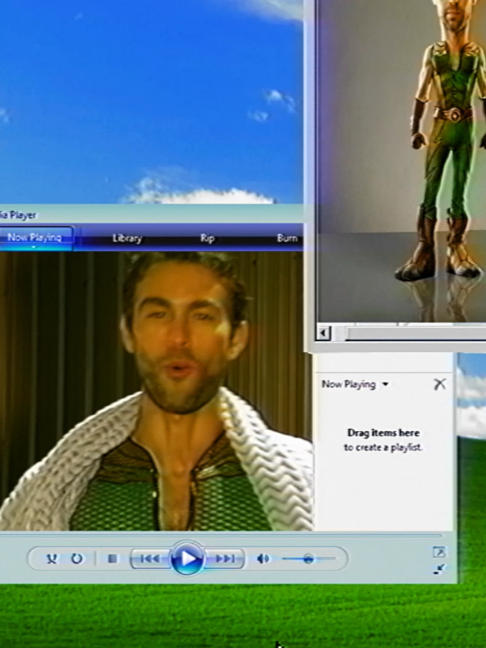The image size is (486, 648).
Task: Turn on shuffle in the player controls
Action: click(52, 559)
